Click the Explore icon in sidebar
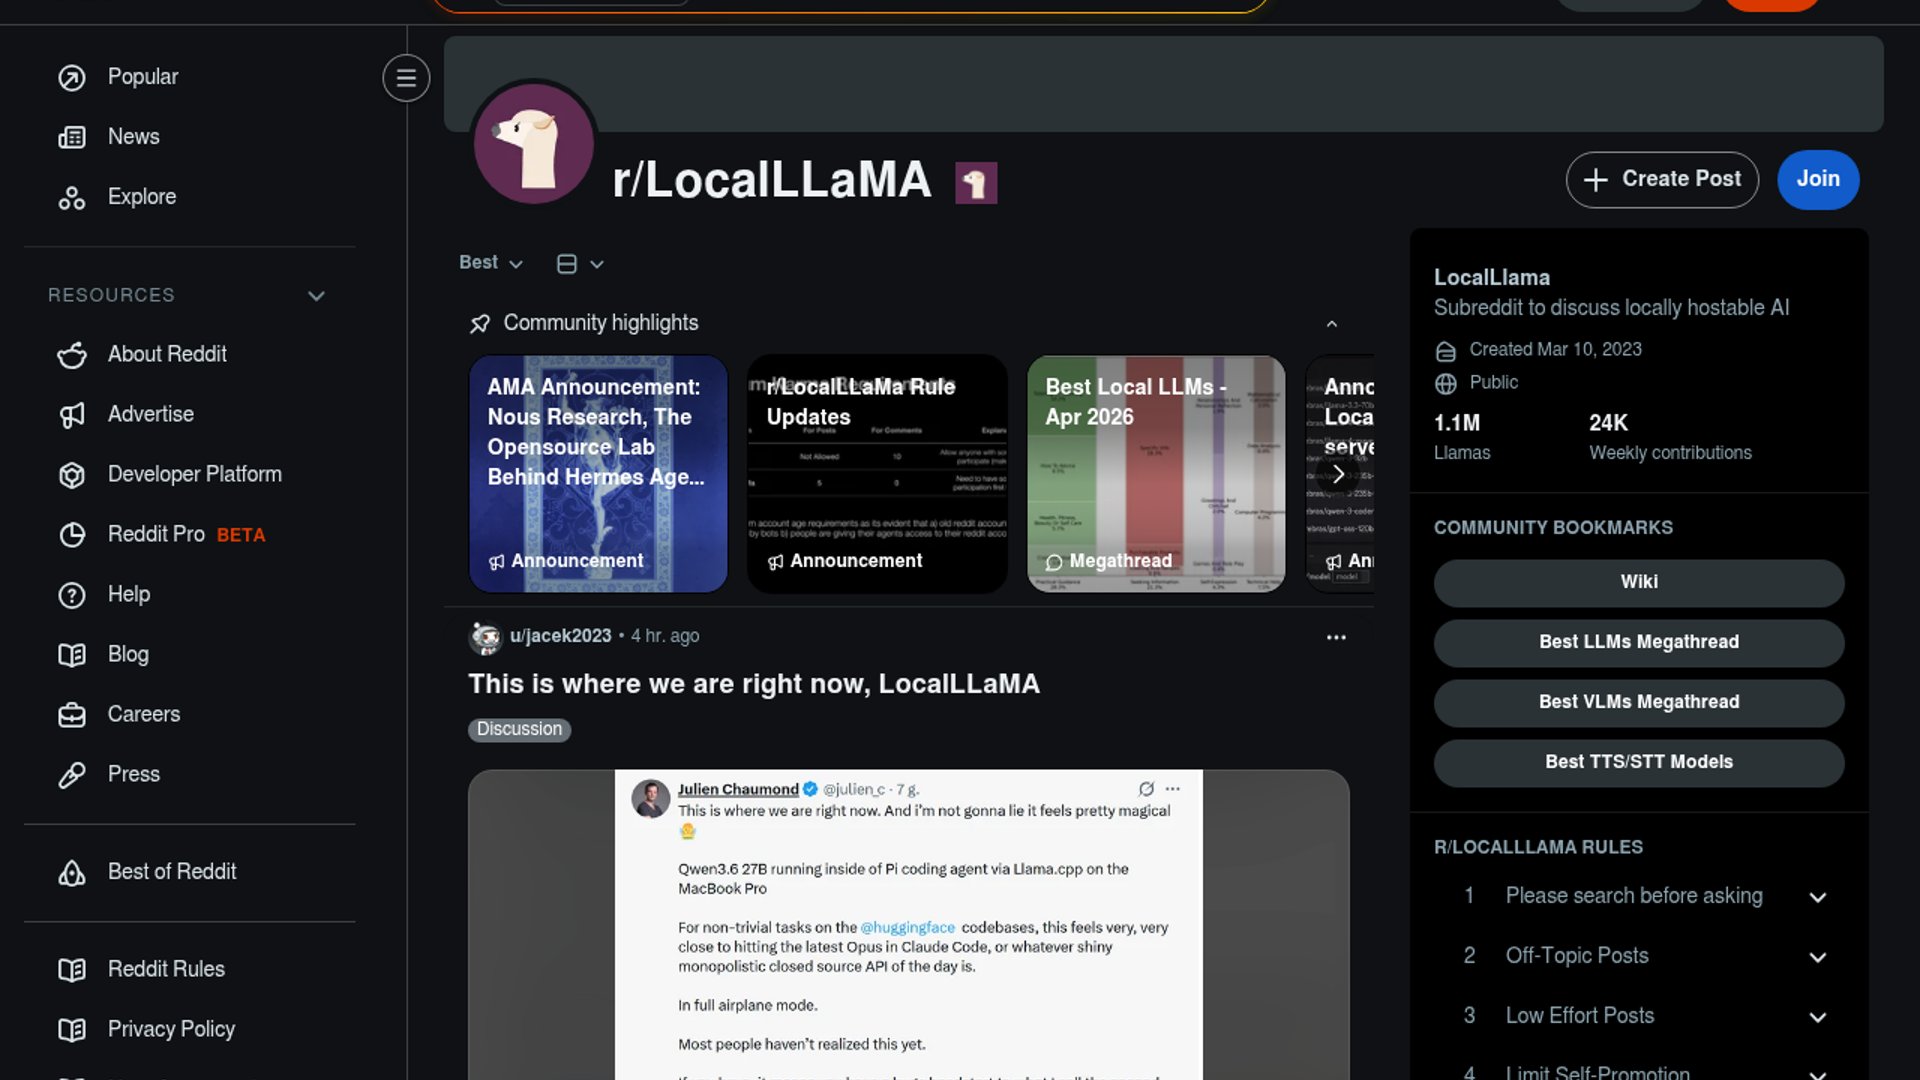1920x1080 pixels. (72, 198)
